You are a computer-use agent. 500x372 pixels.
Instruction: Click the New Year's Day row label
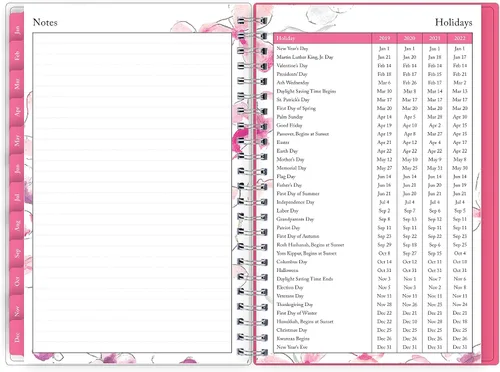coord(292,49)
